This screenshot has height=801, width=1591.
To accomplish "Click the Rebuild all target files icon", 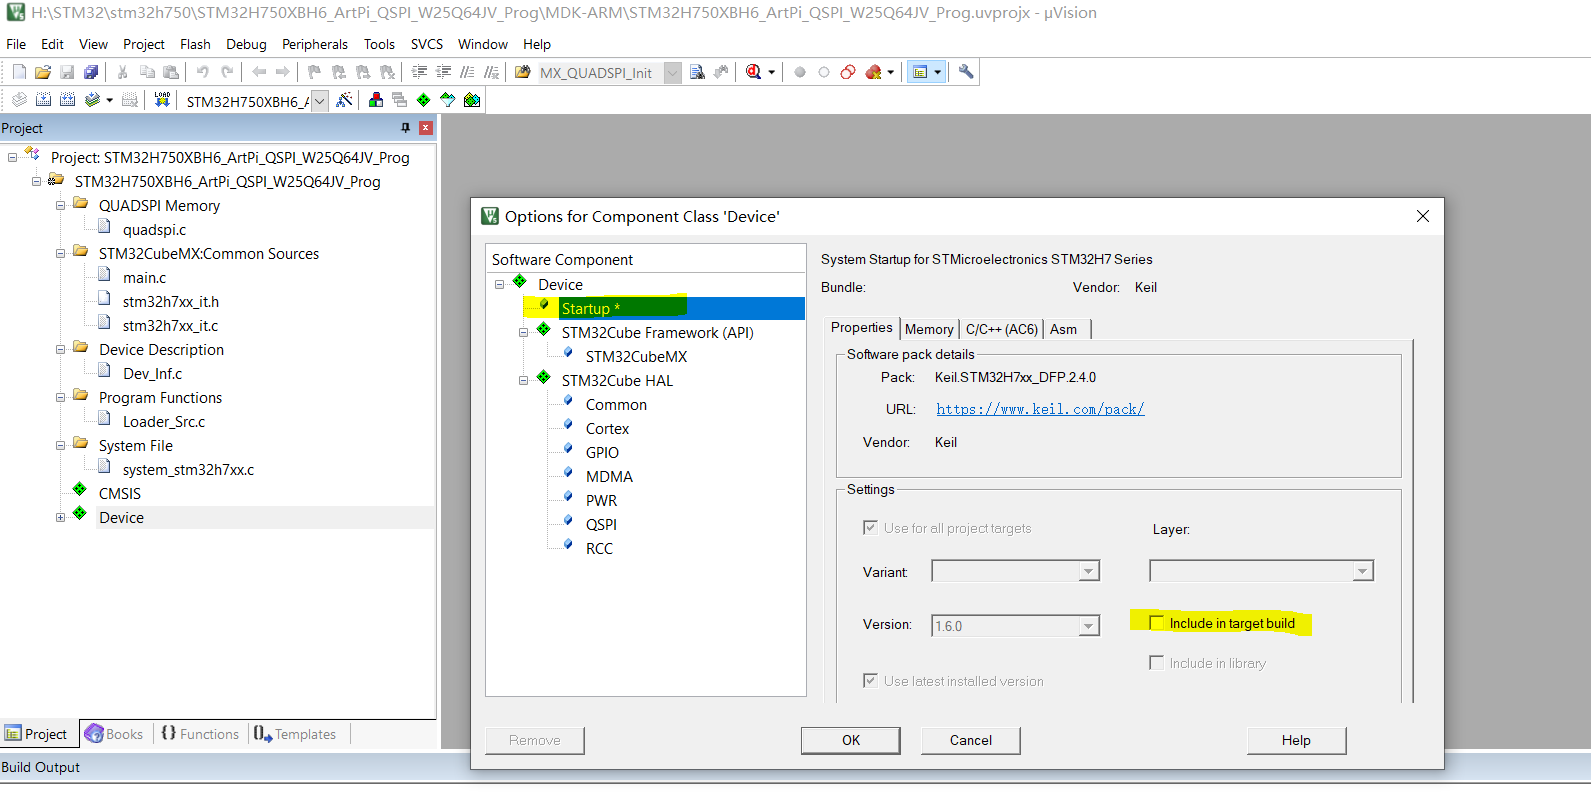I will [67, 100].
